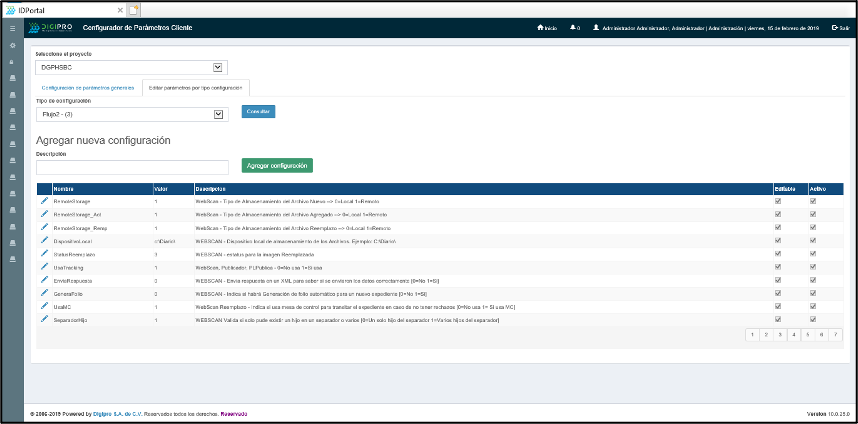Switch to Configuración de parámetros generales tab
The width and height of the screenshot is (858, 424).
(88, 88)
